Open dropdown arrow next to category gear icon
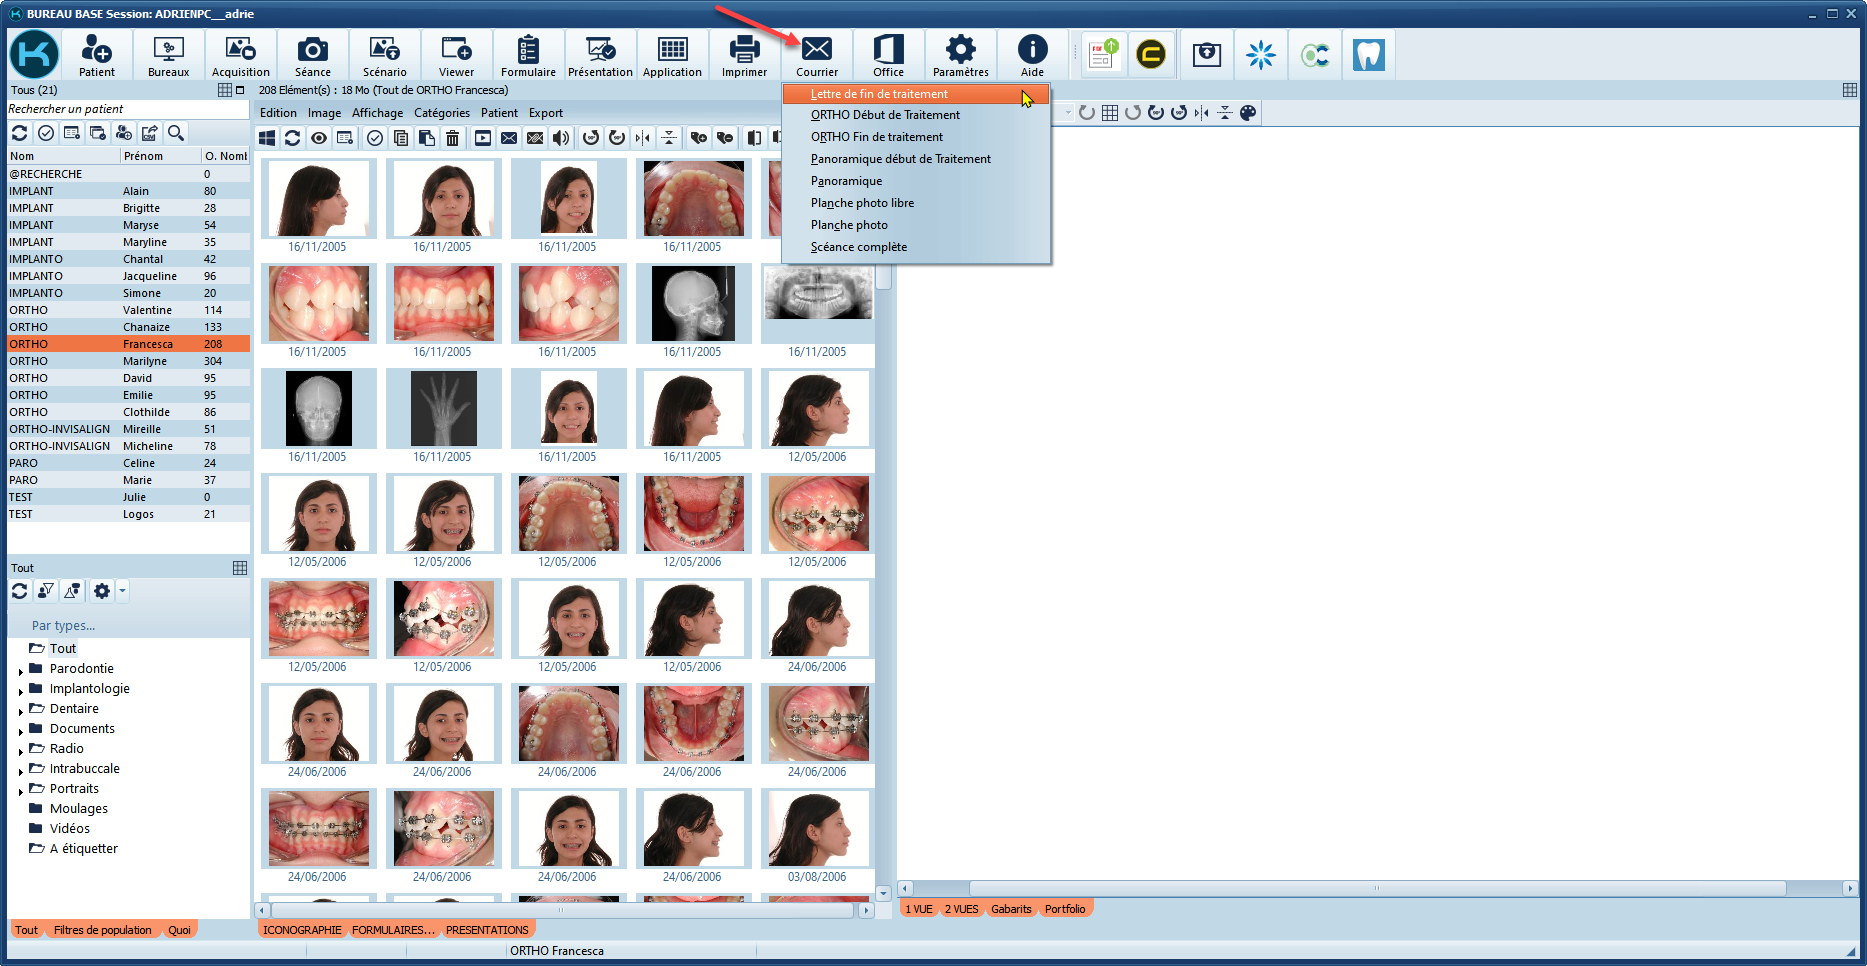 click(122, 591)
